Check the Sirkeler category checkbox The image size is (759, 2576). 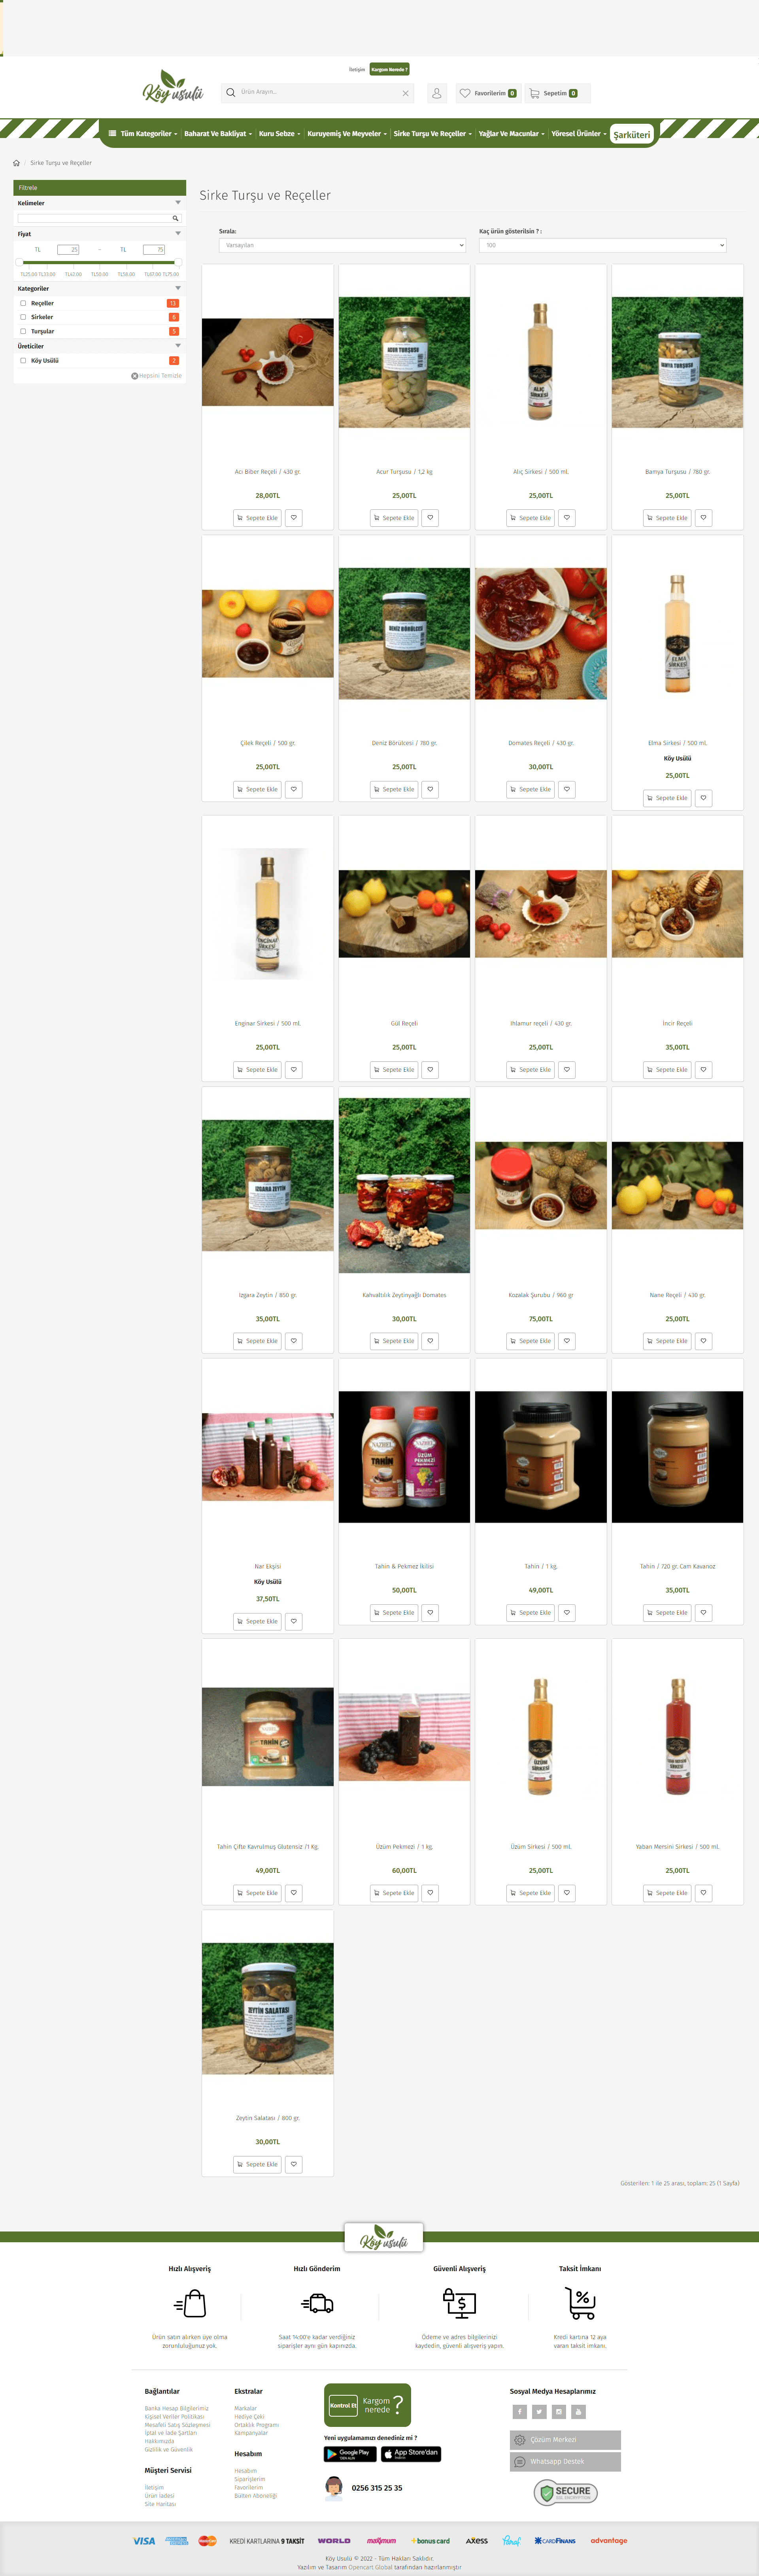23,317
